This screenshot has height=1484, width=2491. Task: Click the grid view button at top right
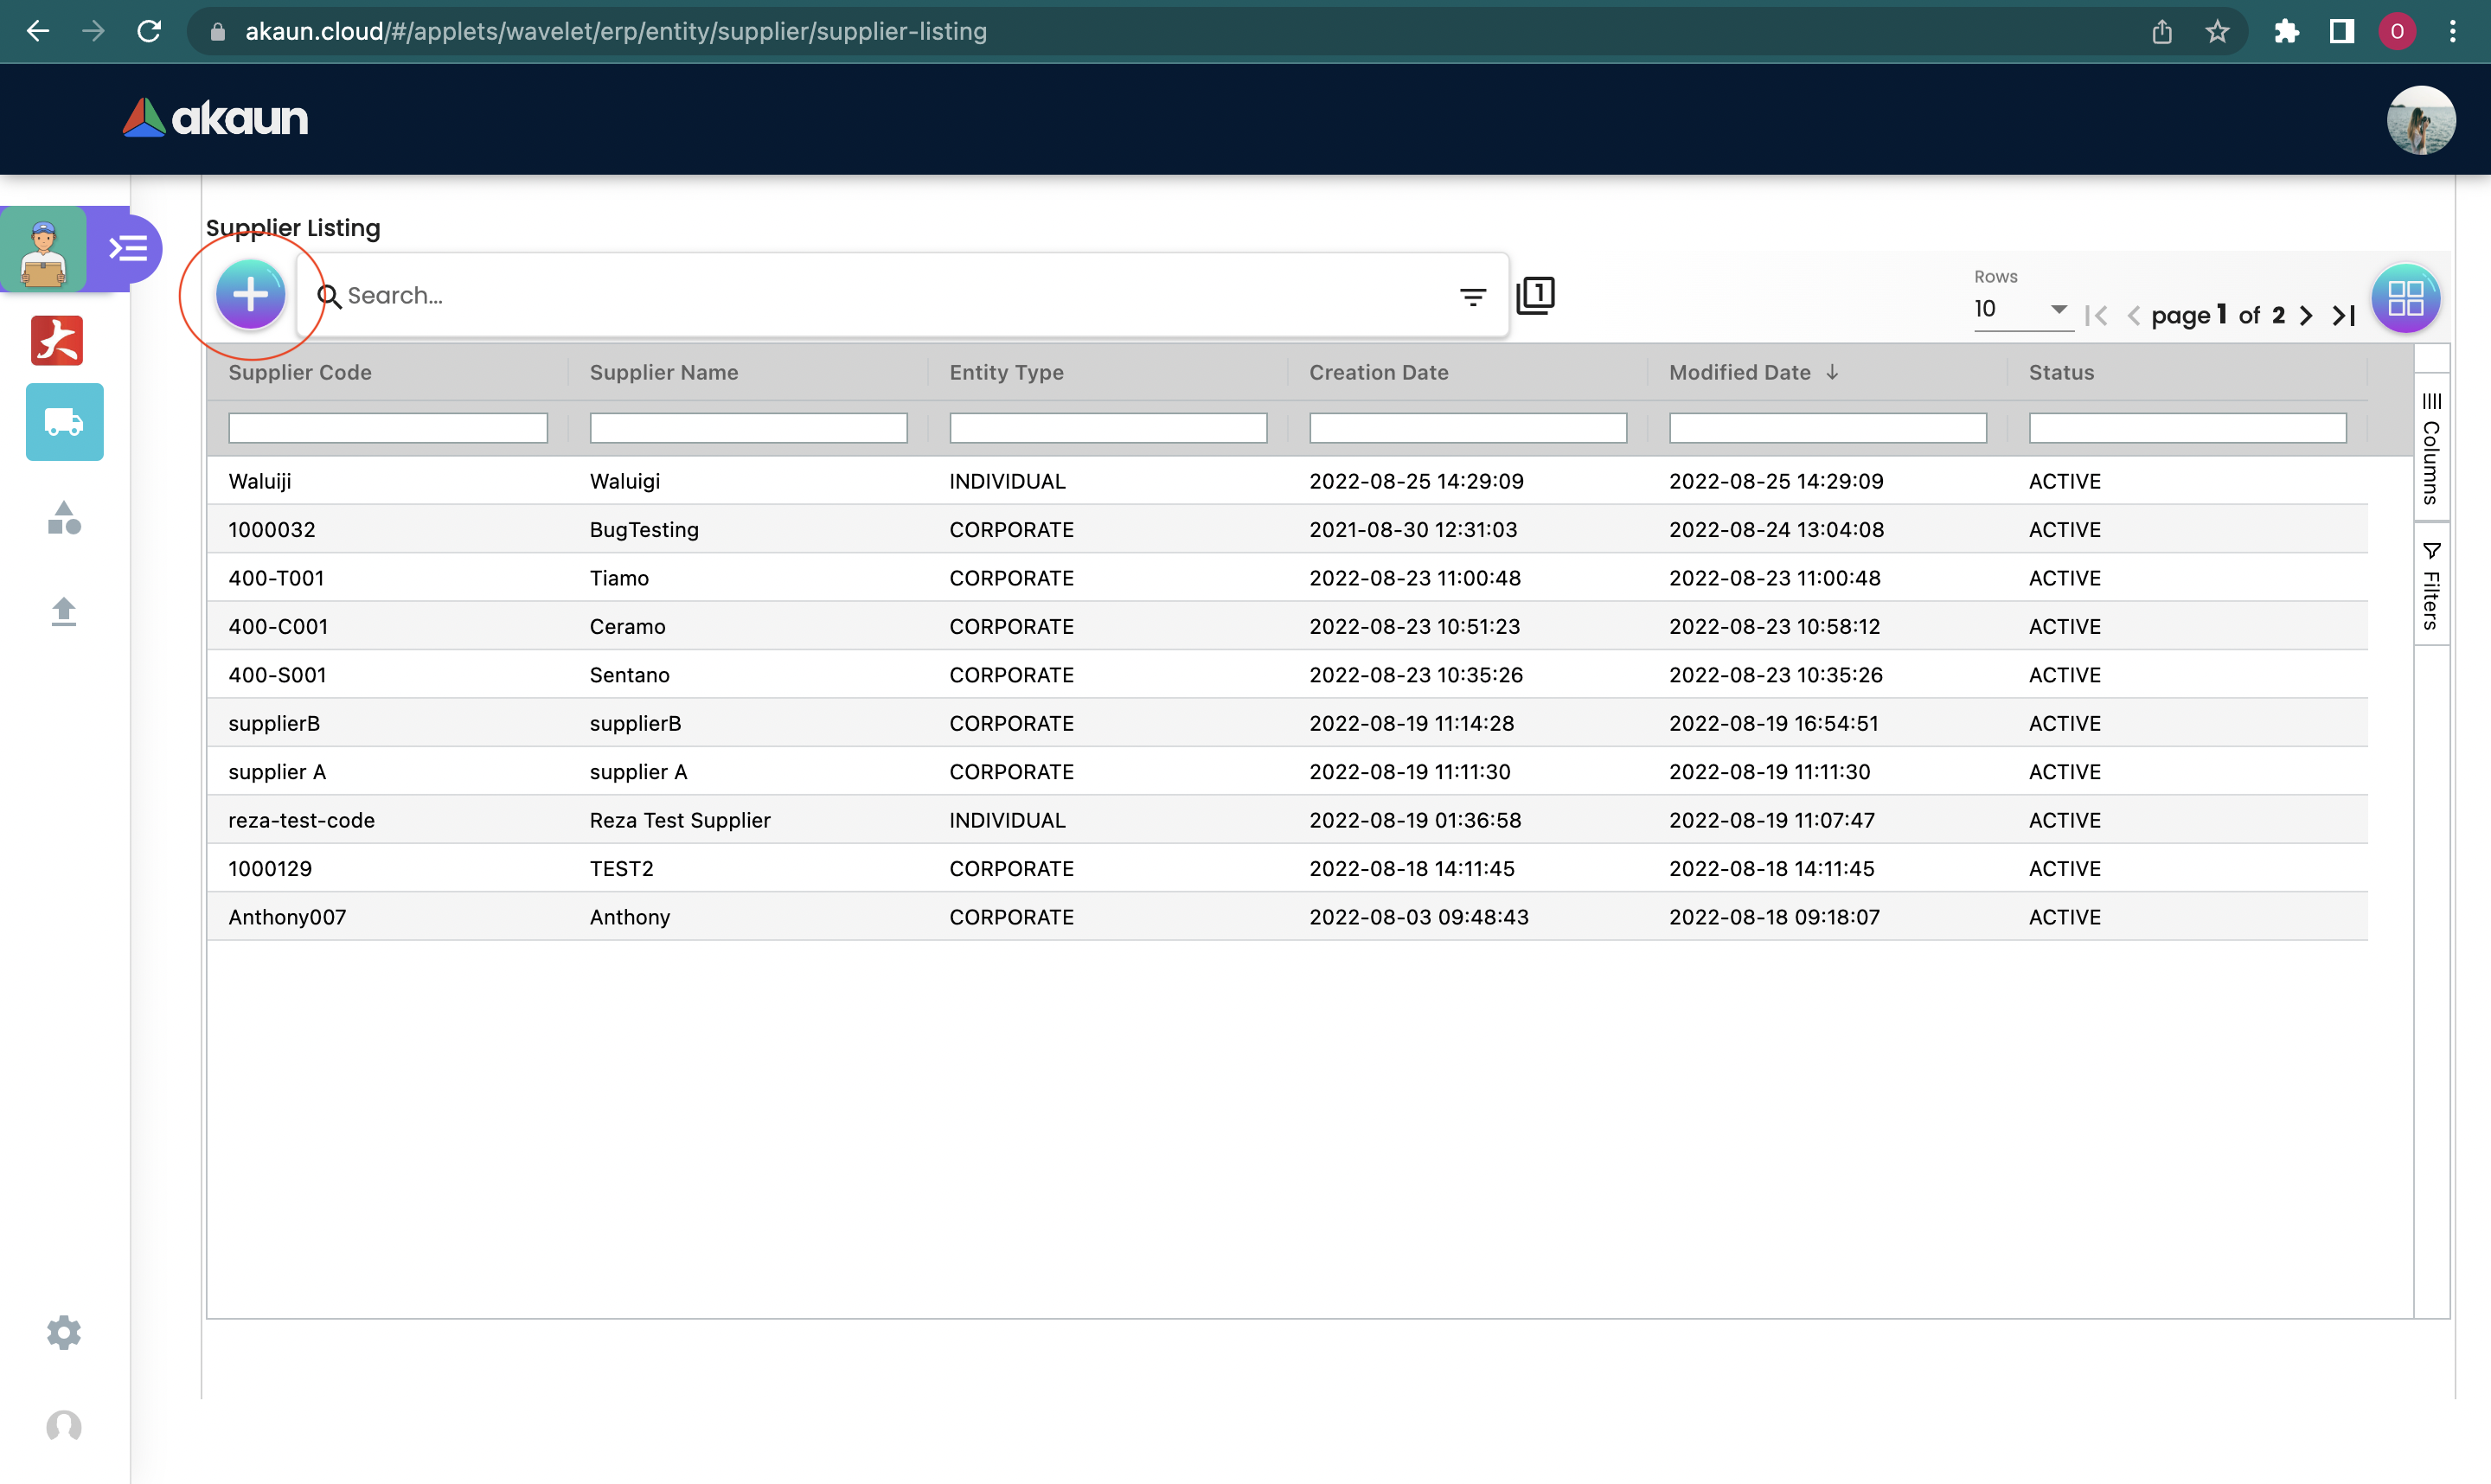(2405, 298)
